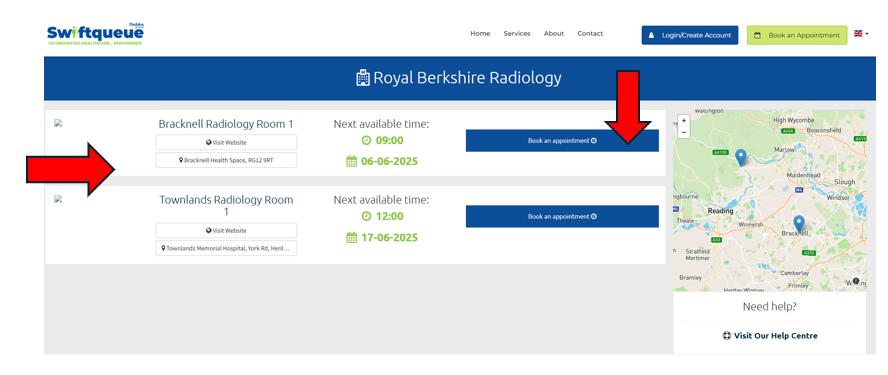Book an appointment at Townlands Radiology
The image size is (888, 375).
tap(562, 216)
